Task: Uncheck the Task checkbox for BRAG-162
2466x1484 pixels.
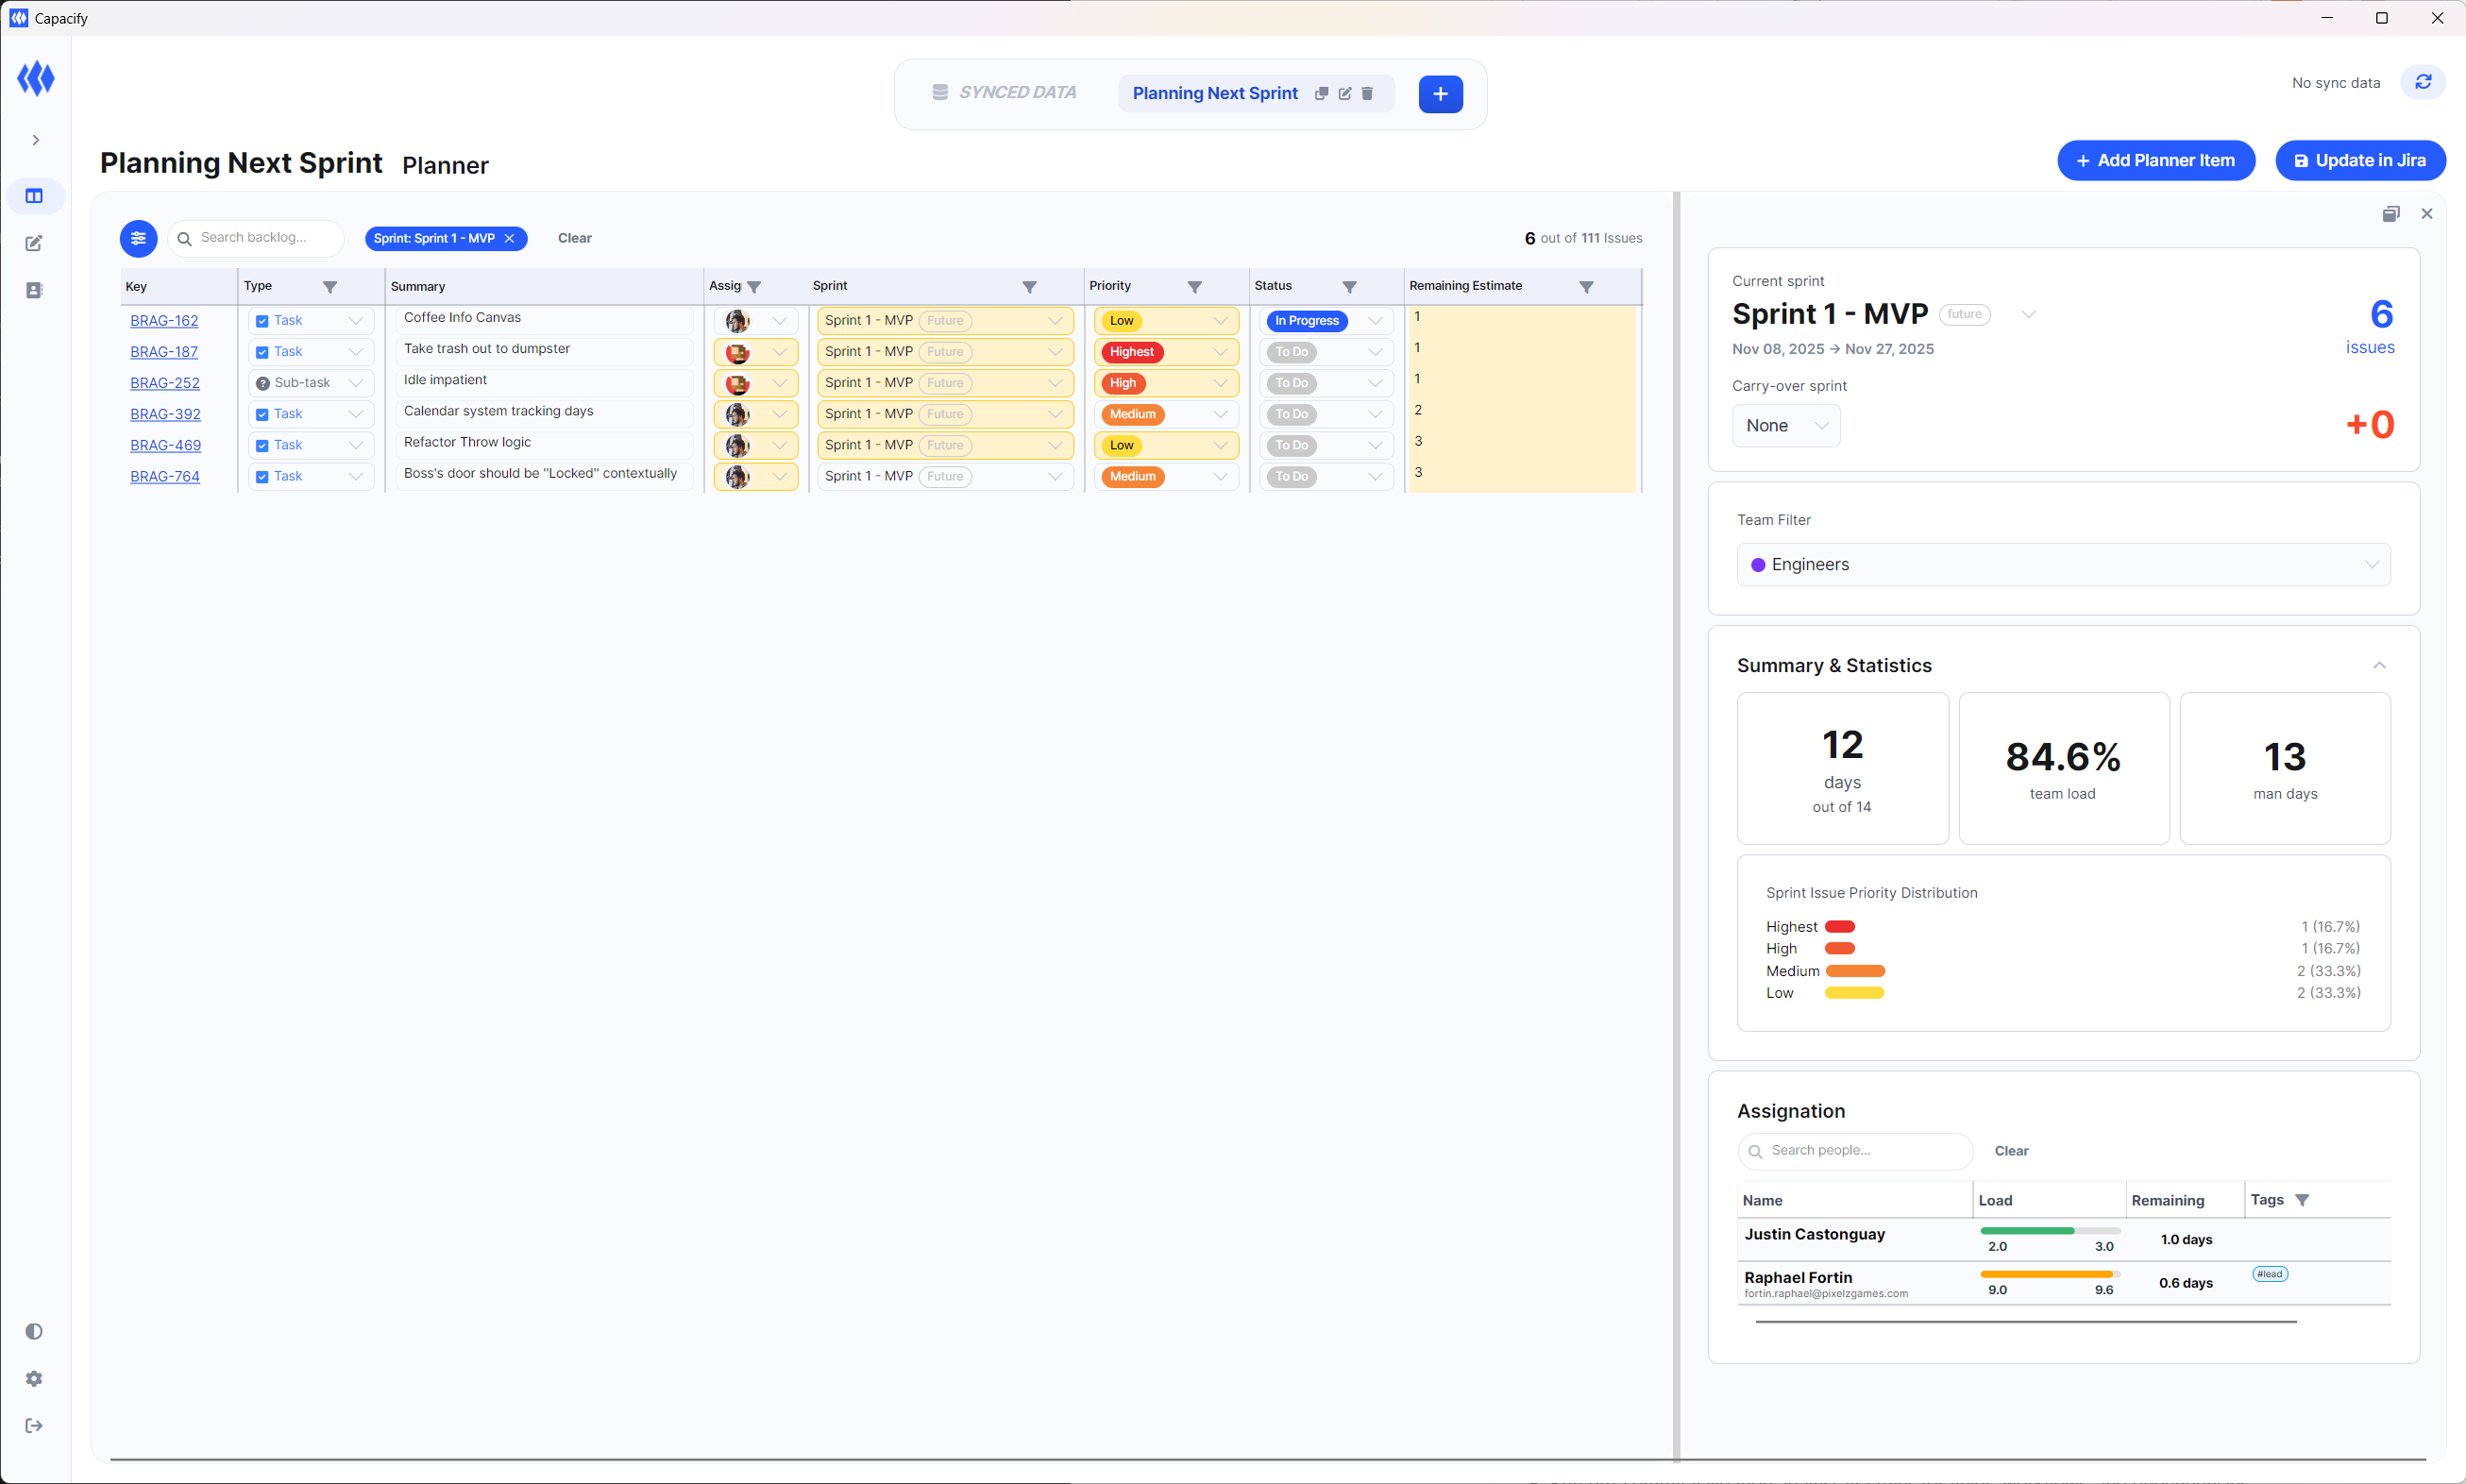Action: [x=262, y=320]
